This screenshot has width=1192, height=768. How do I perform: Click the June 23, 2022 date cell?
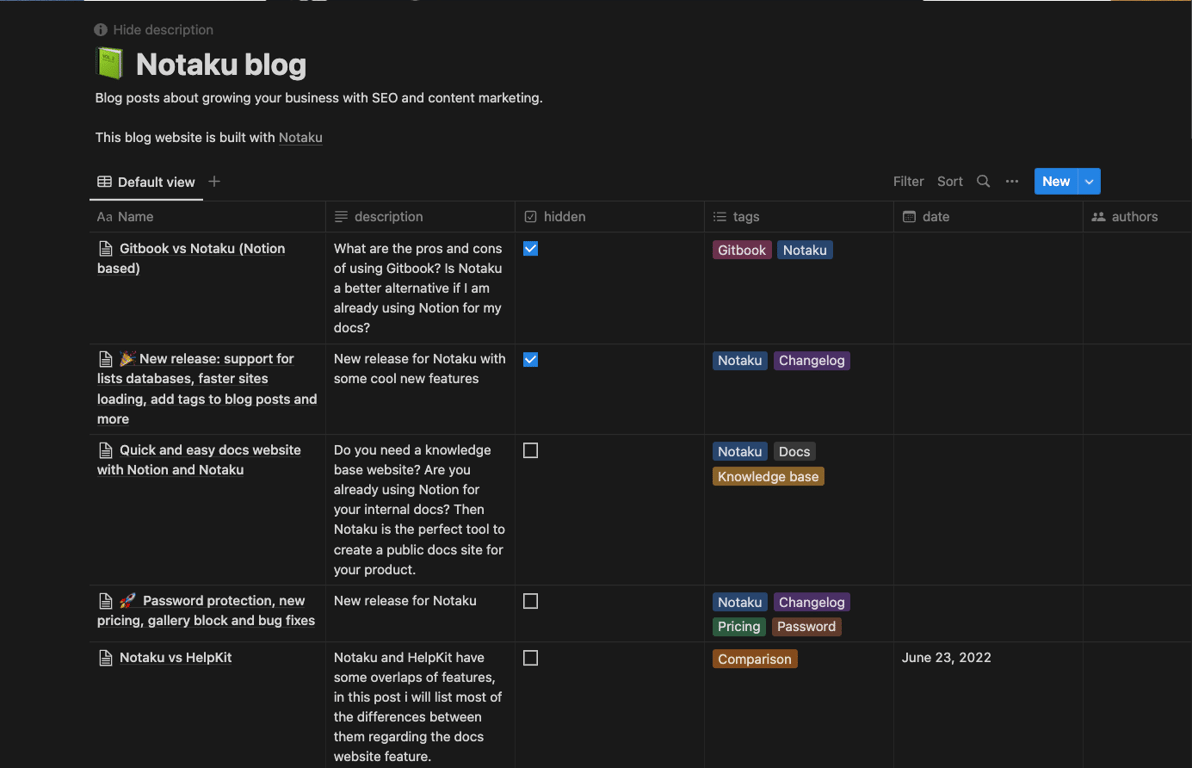pos(946,658)
